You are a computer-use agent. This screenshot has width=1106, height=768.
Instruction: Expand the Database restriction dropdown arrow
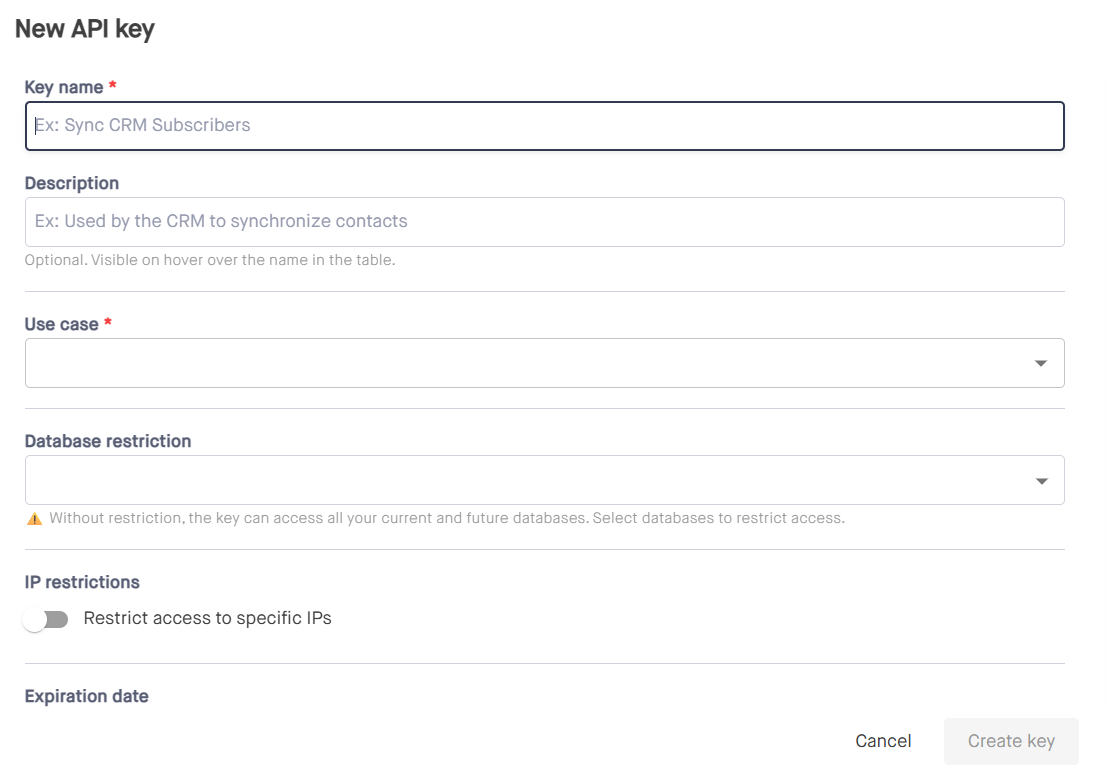(x=1041, y=481)
